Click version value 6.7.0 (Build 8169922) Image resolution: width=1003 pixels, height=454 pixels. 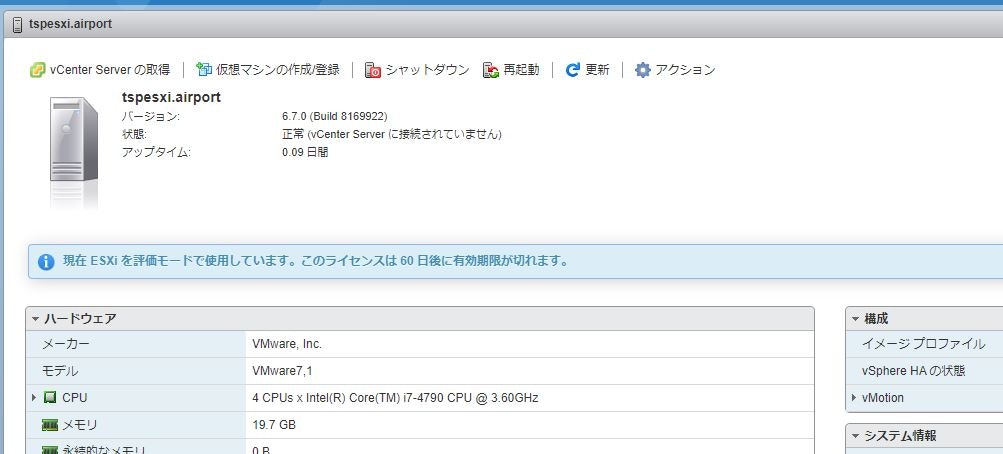point(335,116)
